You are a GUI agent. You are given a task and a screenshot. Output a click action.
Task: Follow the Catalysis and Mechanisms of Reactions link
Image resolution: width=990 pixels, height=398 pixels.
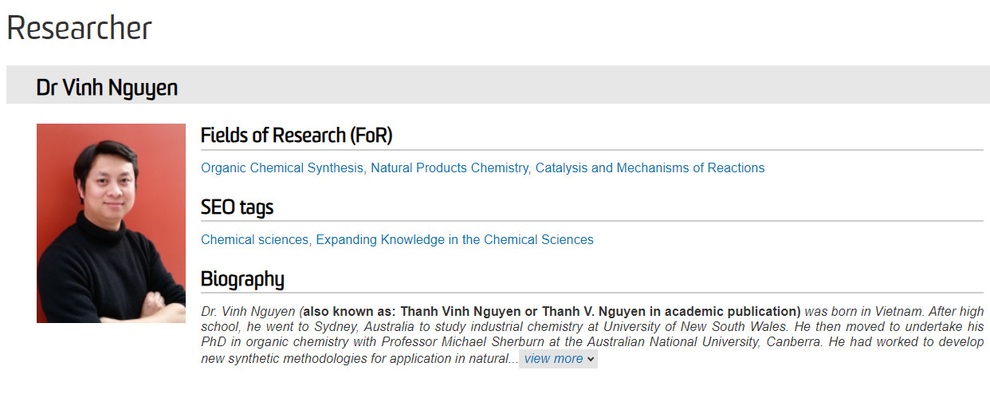tap(650, 168)
